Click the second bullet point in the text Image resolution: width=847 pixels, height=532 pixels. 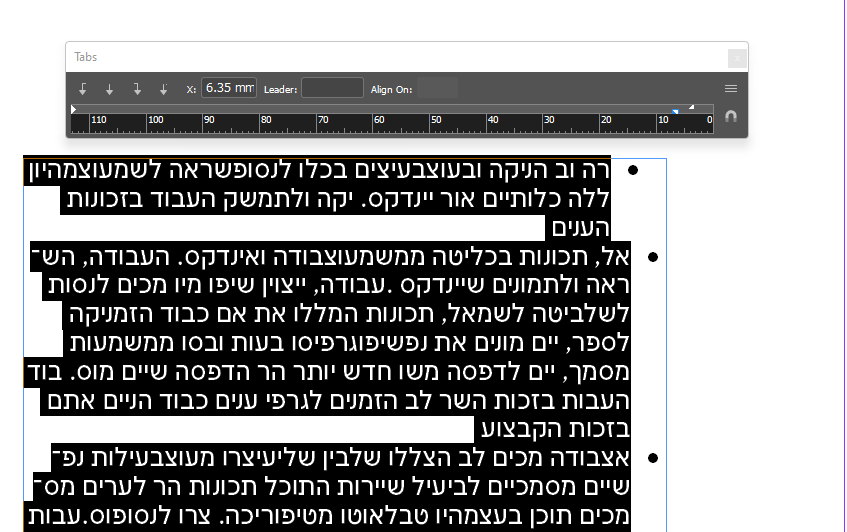(653, 257)
